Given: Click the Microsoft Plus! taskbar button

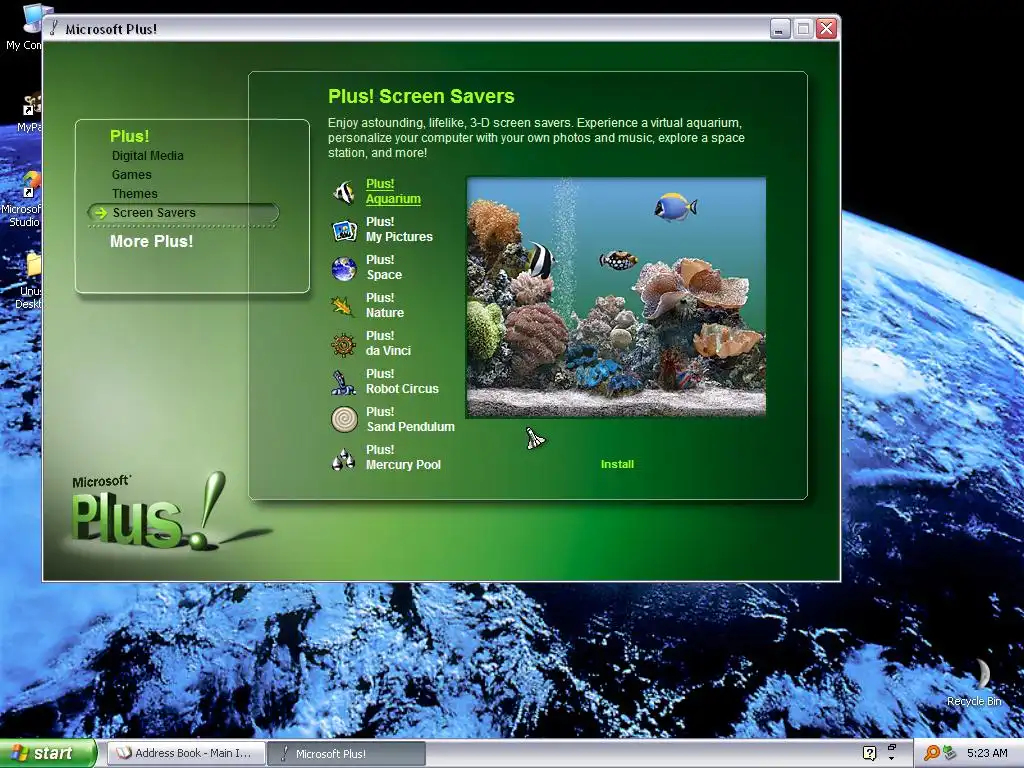Looking at the screenshot, I should [346, 753].
